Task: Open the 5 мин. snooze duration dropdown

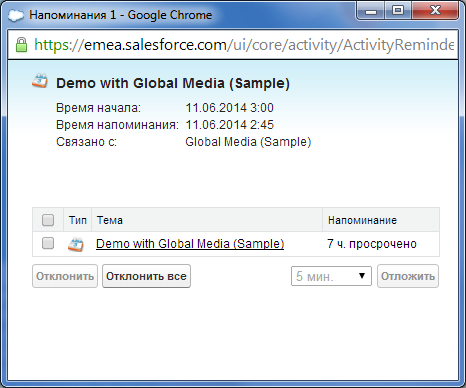Action: (331, 276)
